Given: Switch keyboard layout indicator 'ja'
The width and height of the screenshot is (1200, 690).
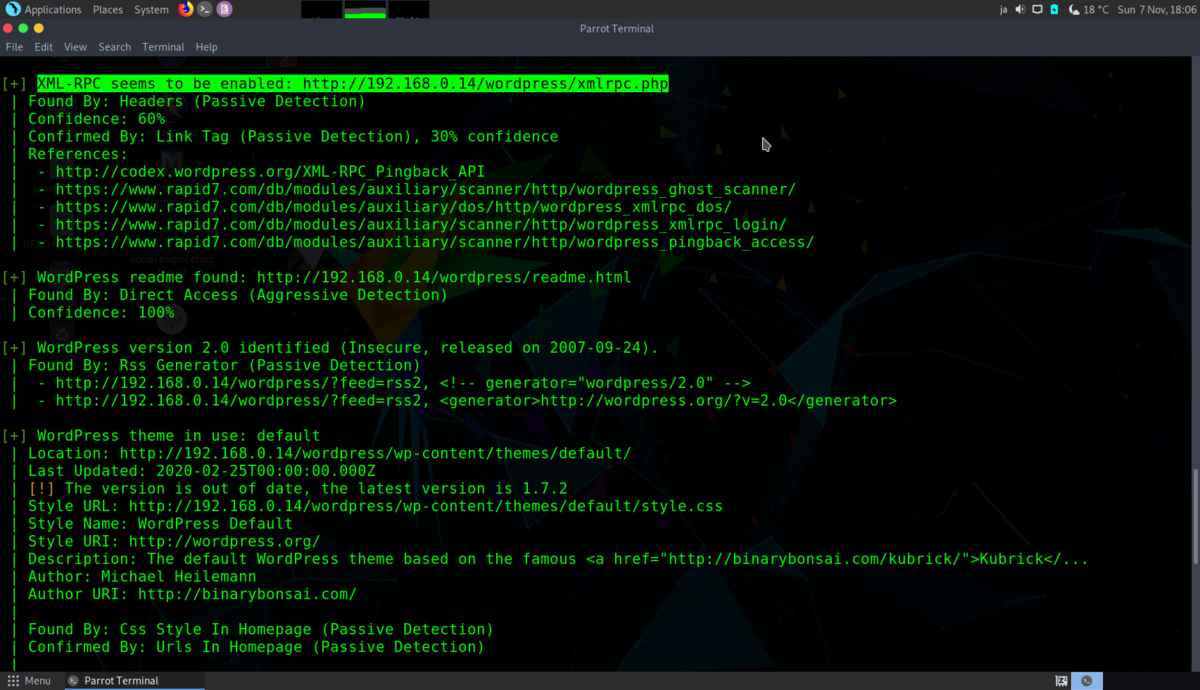Looking at the screenshot, I should click(x=1003, y=9).
